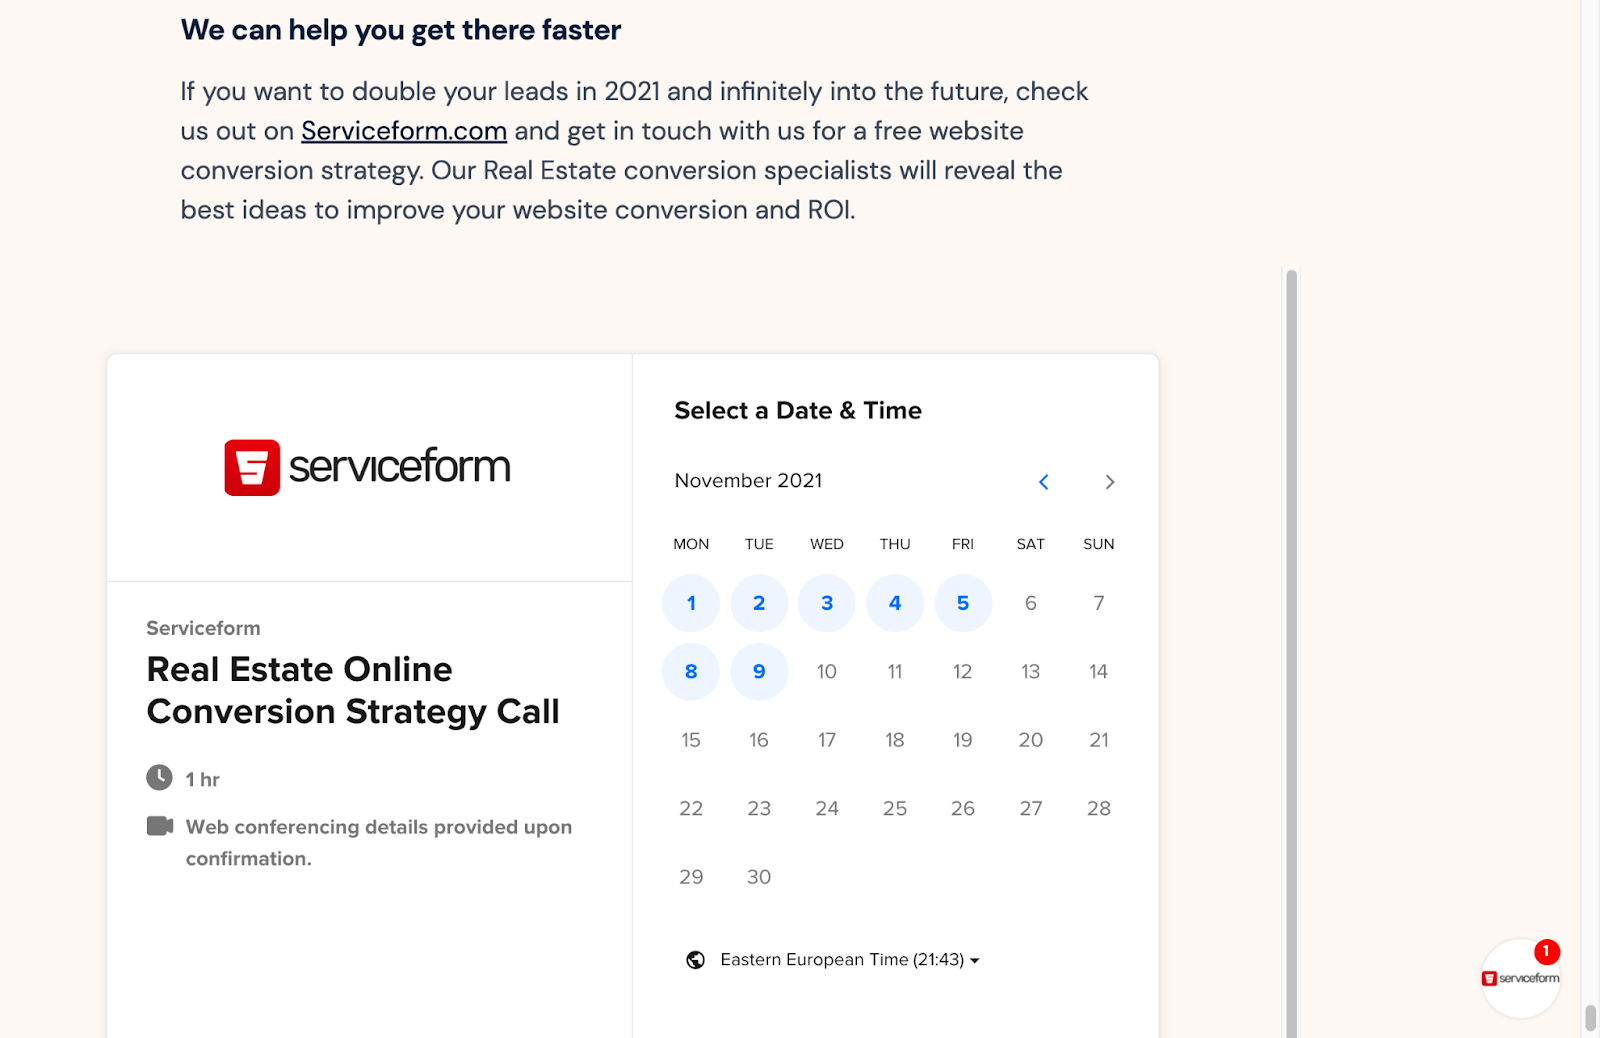Advance to next month arrow
Image resolution: width=1600 pixels, height=1038 pixels.
(x=1109, y=482)
